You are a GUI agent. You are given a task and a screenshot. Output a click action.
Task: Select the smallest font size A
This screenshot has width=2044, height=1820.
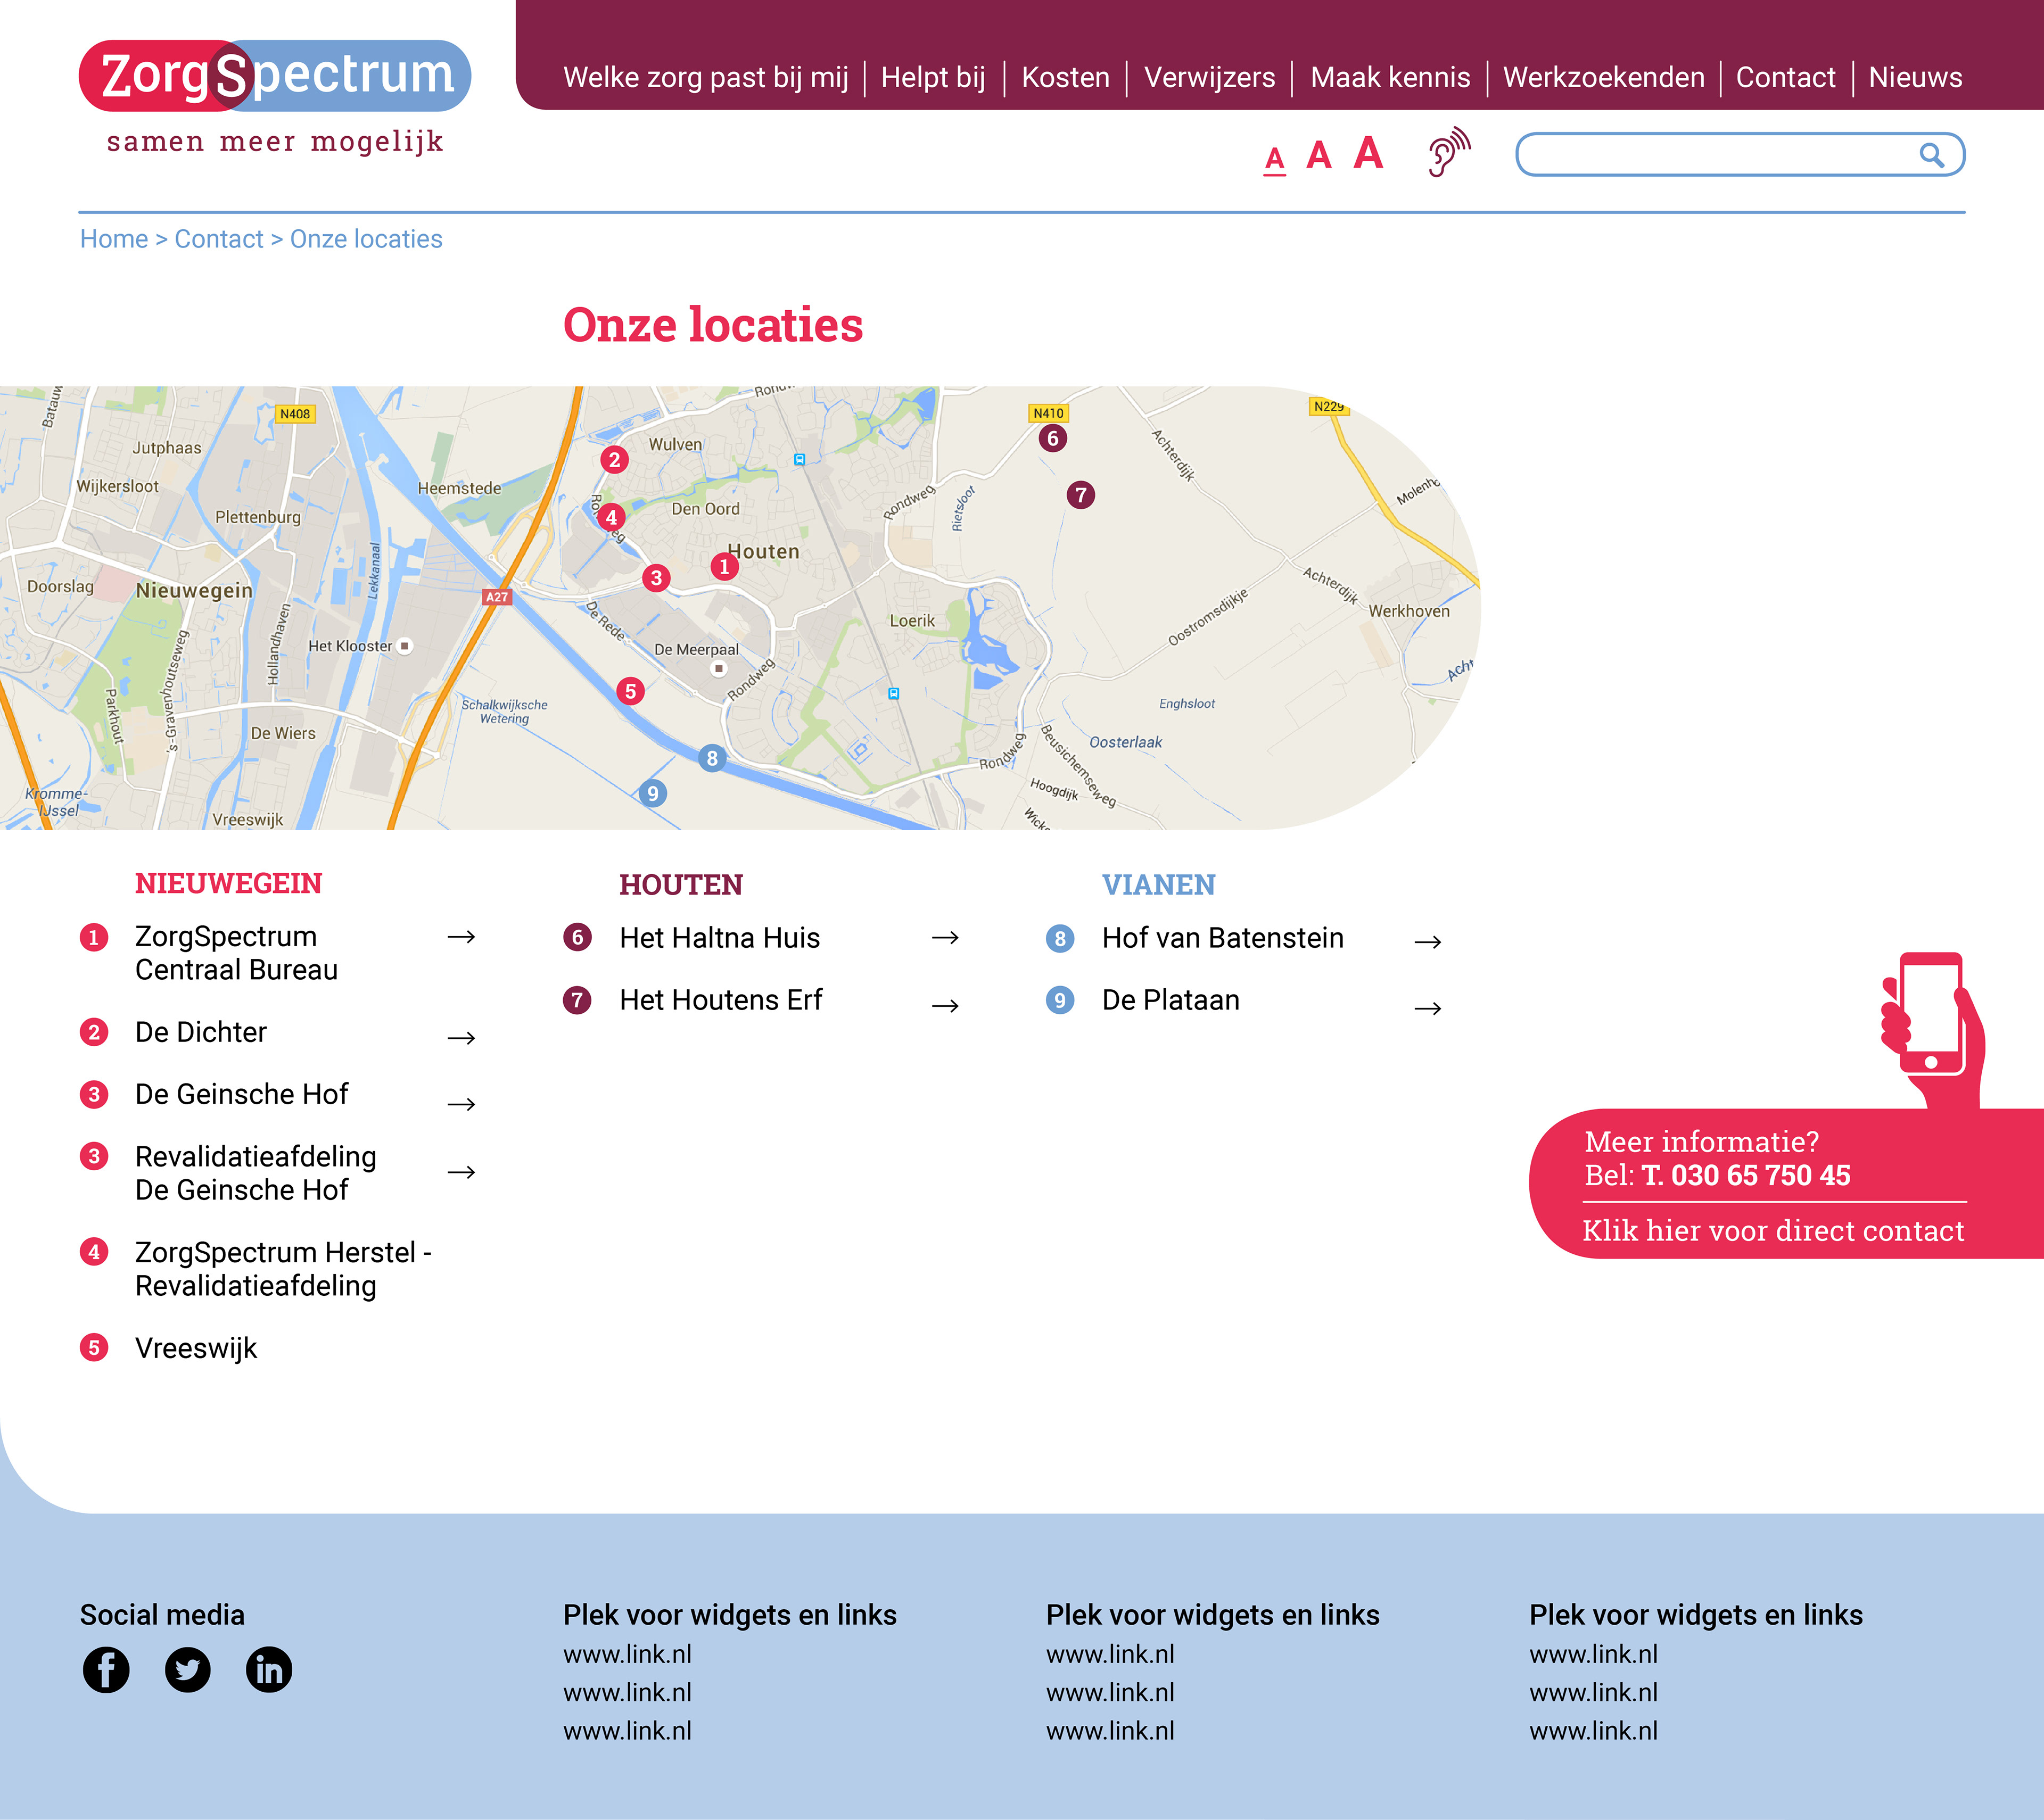click(x=1274, y=159)
